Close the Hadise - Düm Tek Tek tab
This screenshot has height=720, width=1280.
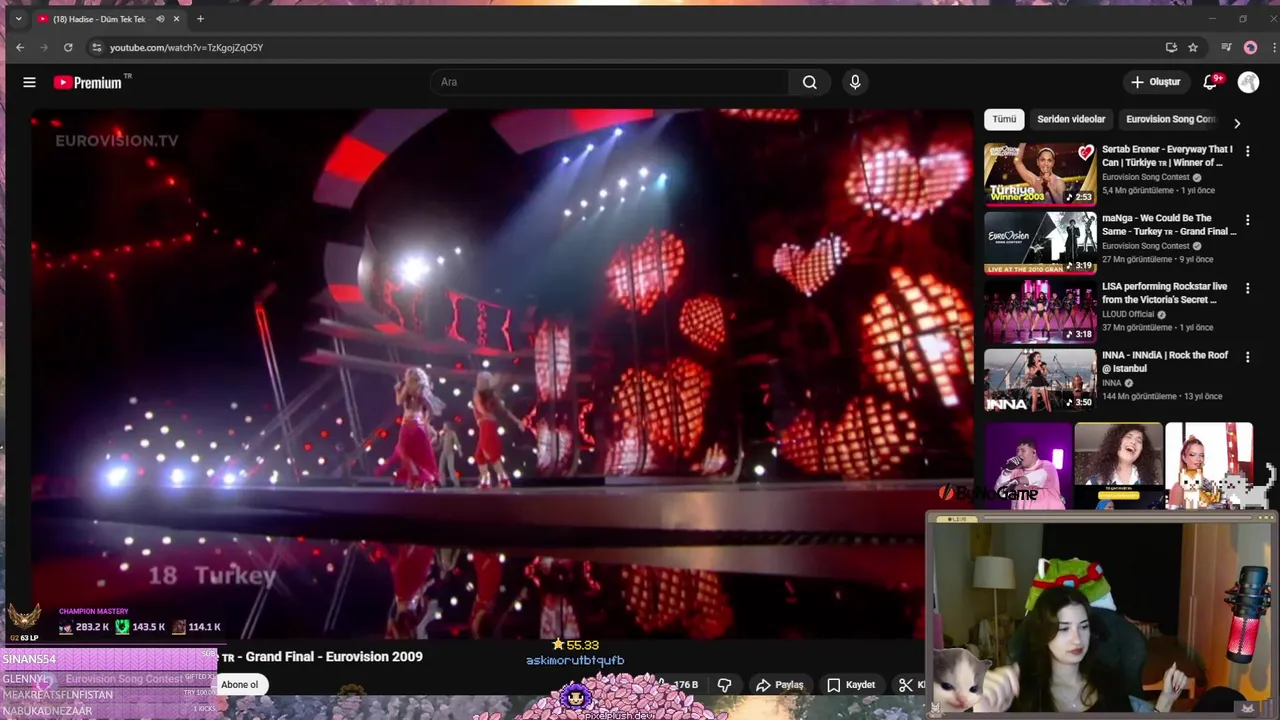pyautogui.click(x=177, y=19)
